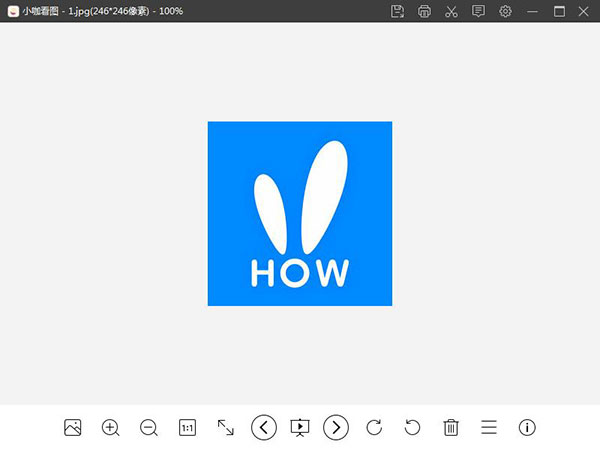Go to next image

tap(336, 427)
